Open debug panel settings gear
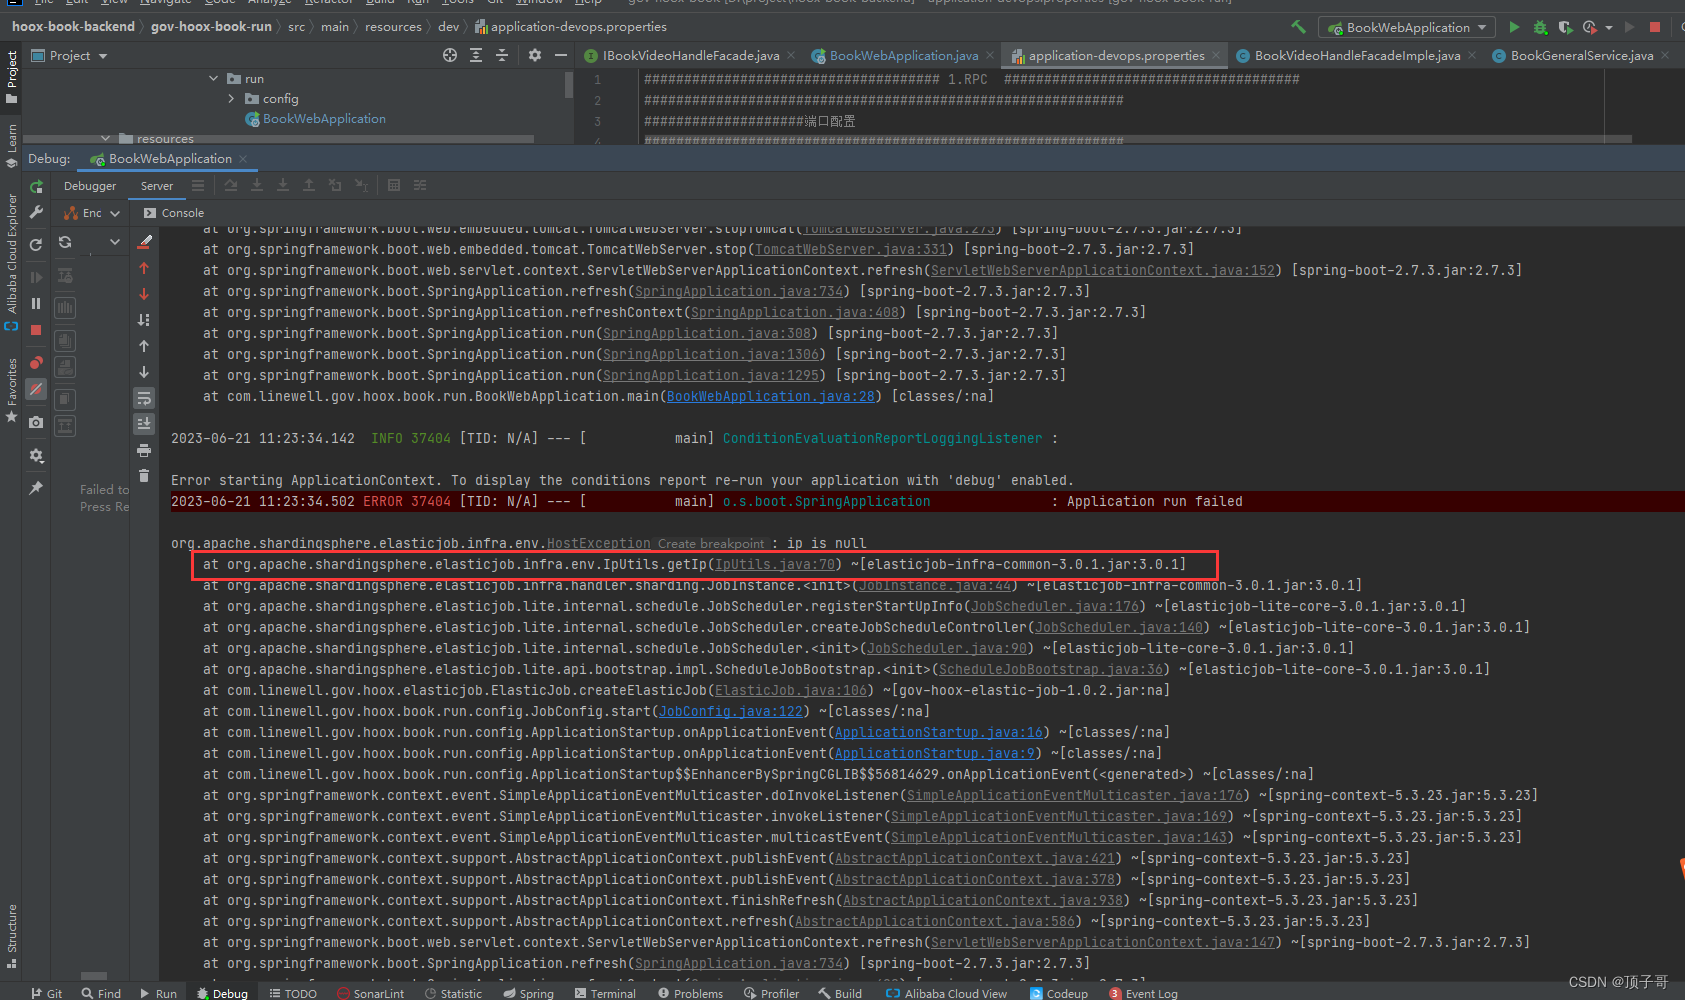 pyautogui.click(x=36, y=455)
